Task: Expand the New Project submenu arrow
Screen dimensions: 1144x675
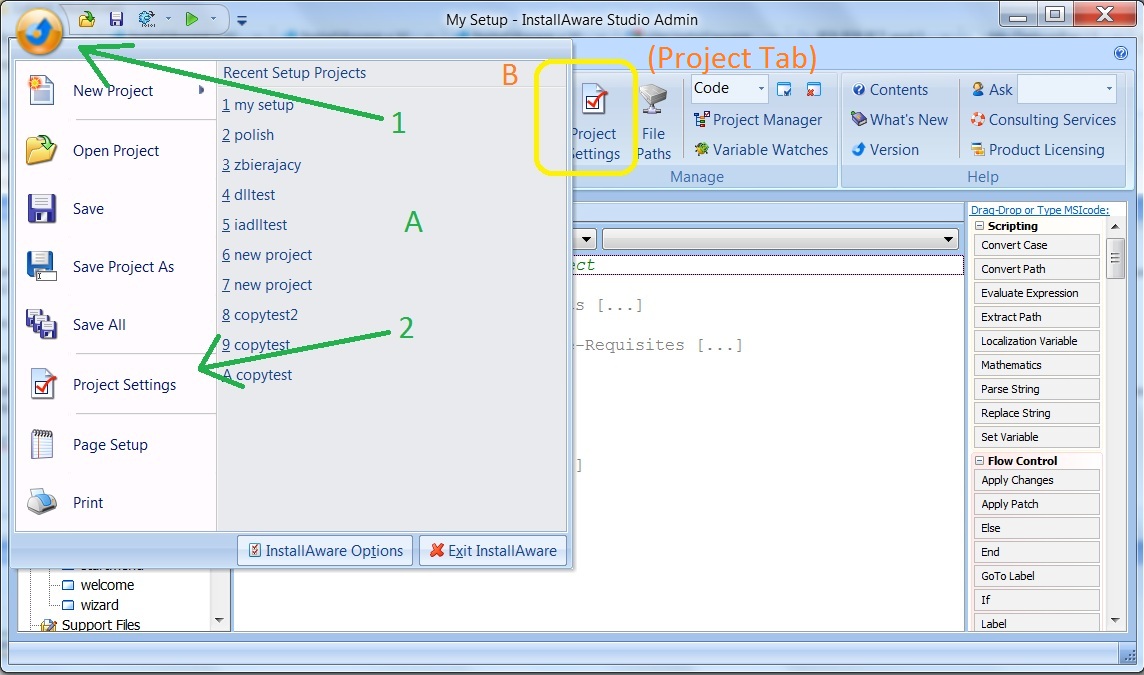Action: pos(201,90)
